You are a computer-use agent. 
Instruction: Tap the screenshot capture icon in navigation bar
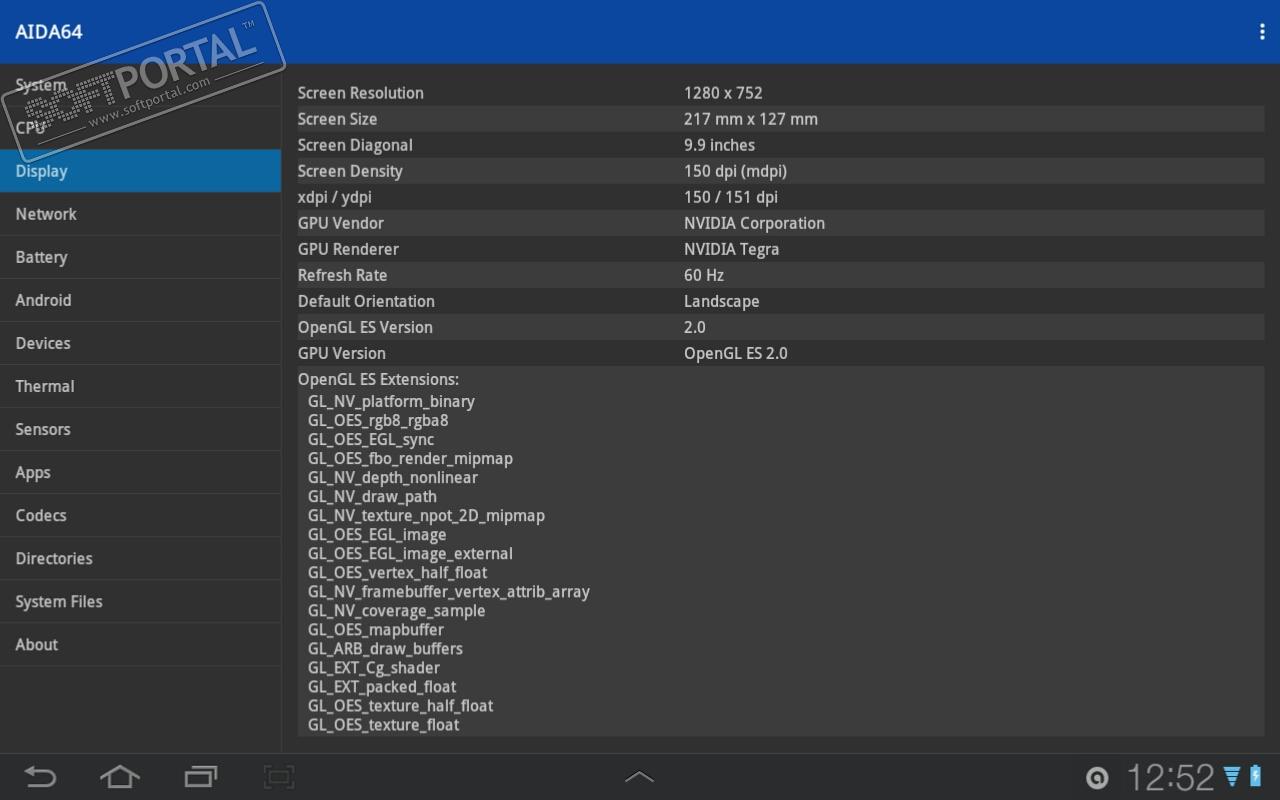[x=279, y=777]
